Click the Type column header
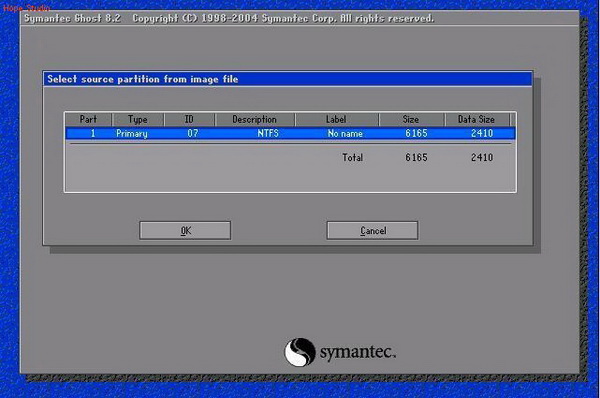This screenshot has width=600, height=398. (138, 119)
